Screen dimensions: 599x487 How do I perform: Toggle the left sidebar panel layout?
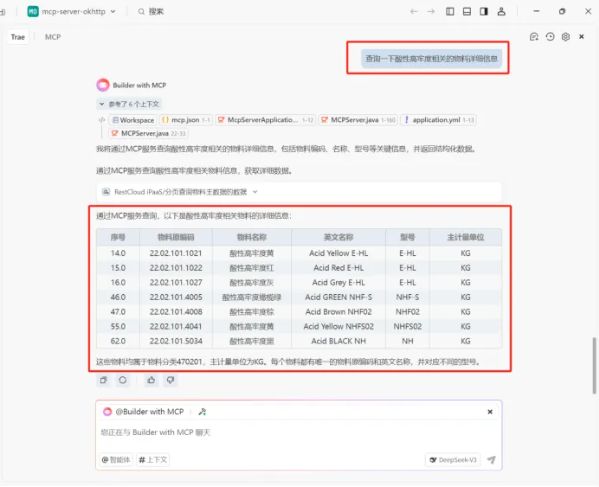[450, 11]
